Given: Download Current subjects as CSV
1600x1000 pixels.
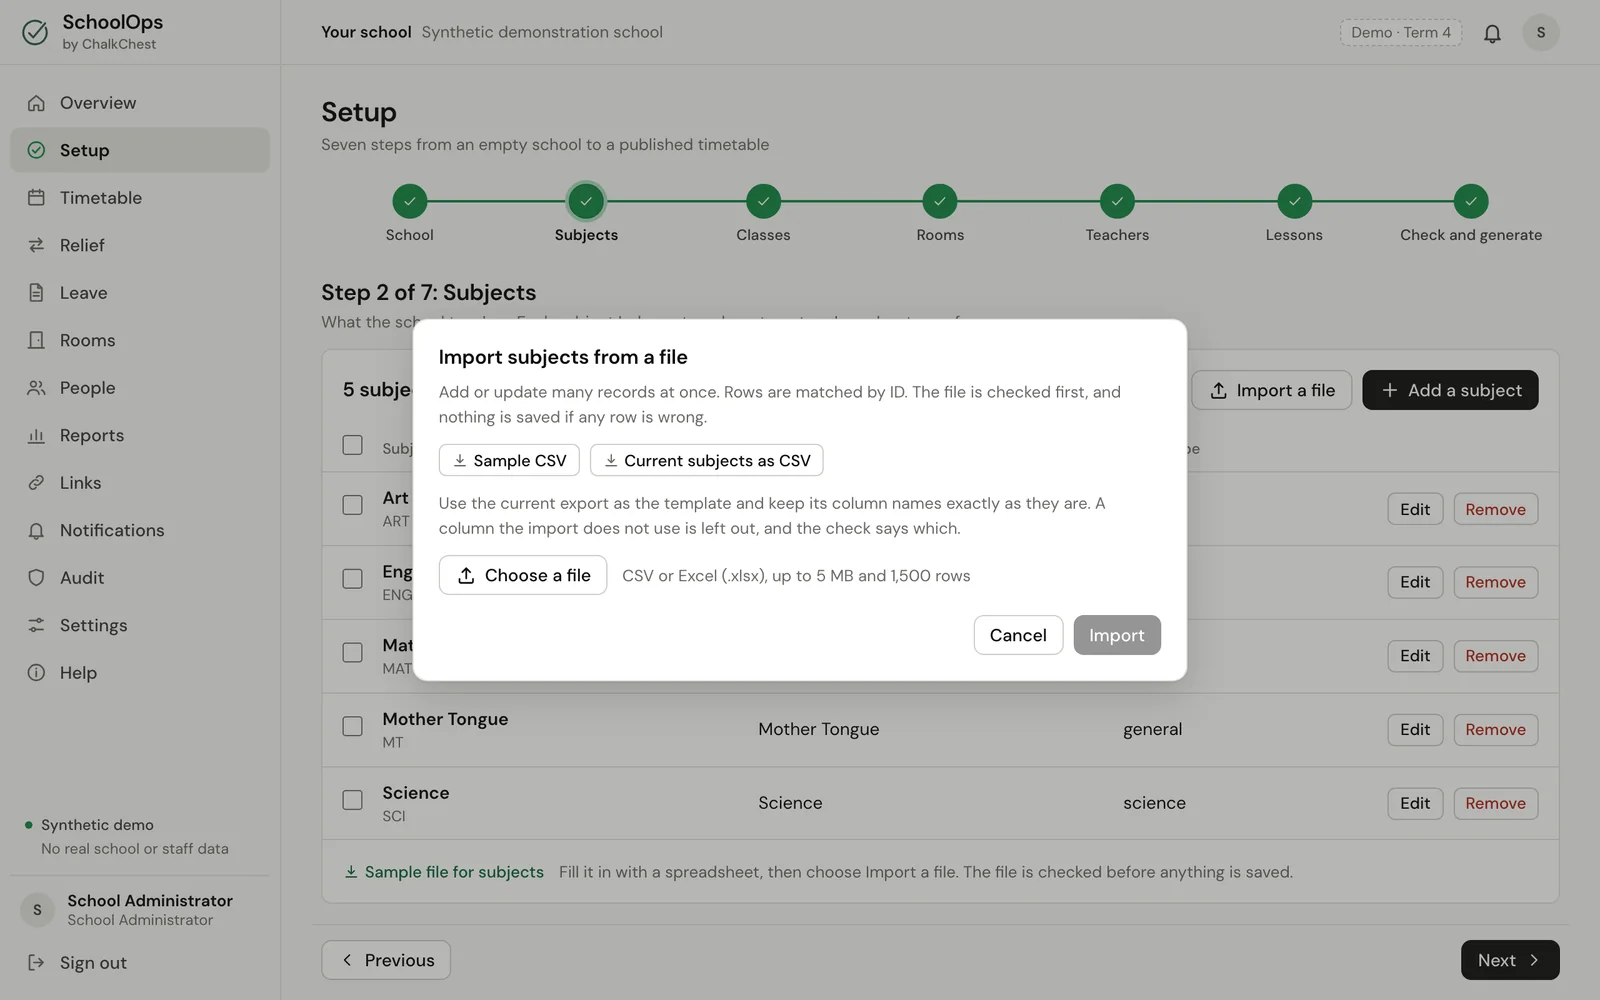Looking at the screenshot, I should [707, 460].
